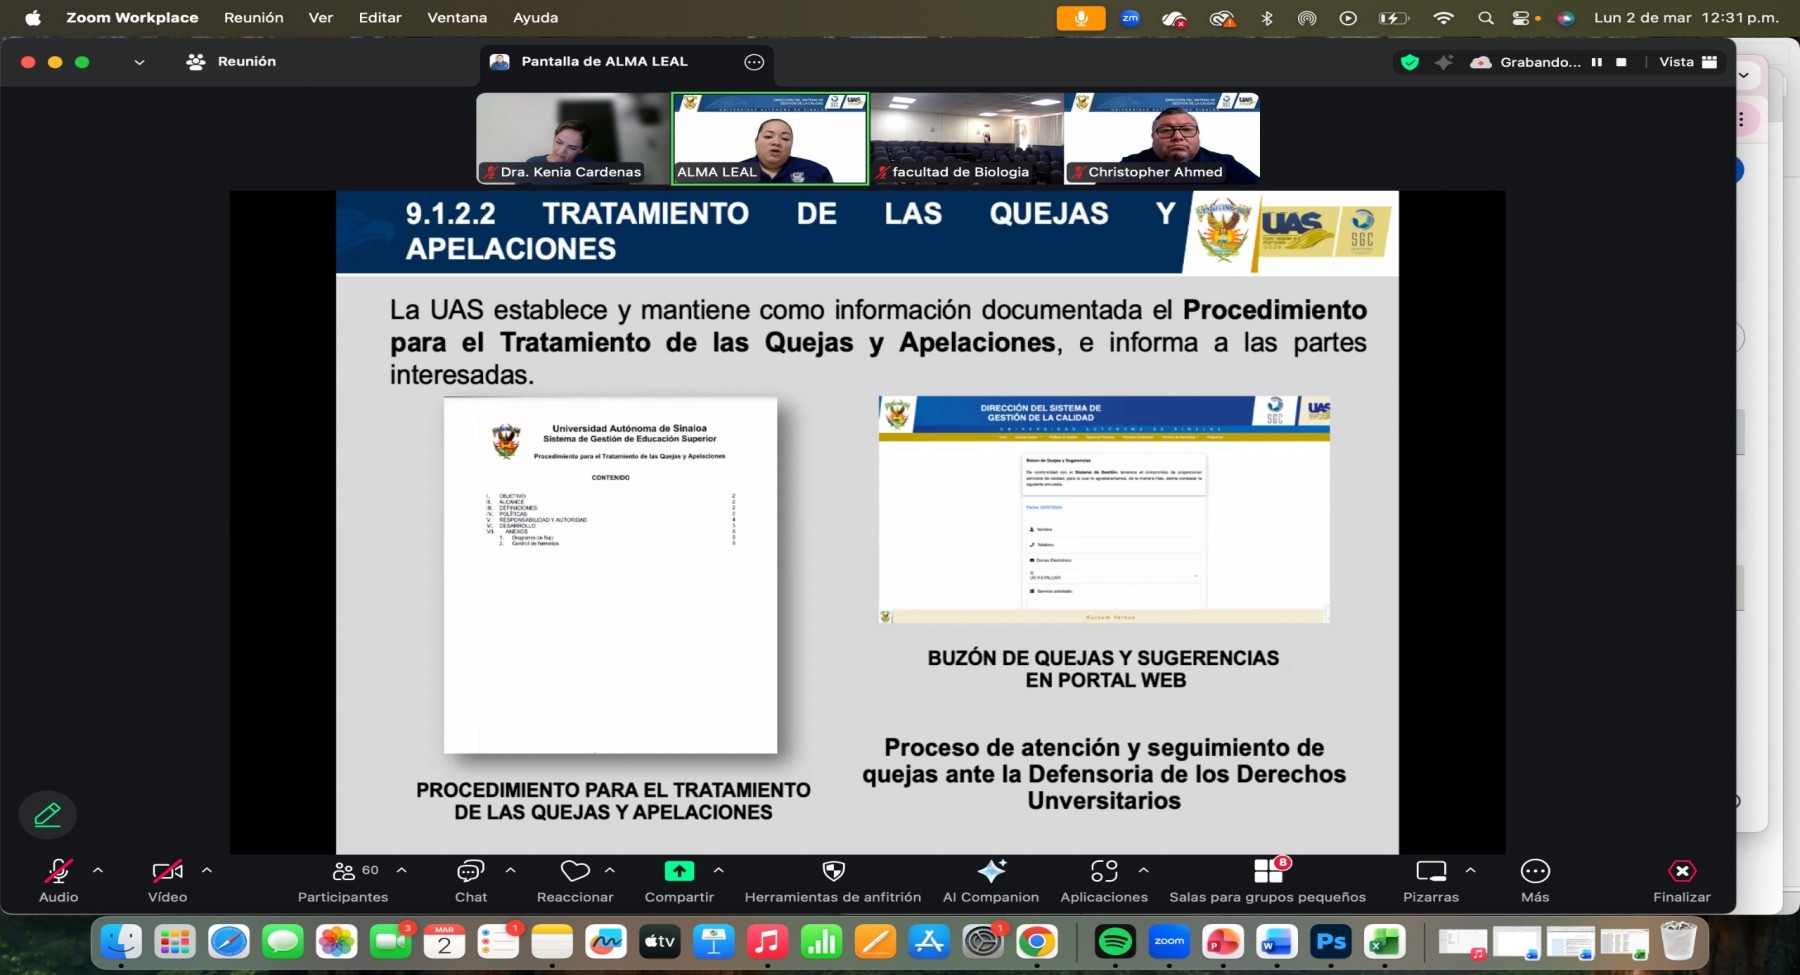Unmute audio with the microphone icon
This screenshot has width=1800, height=975.
pyautogui.click(x=58, y=872)
